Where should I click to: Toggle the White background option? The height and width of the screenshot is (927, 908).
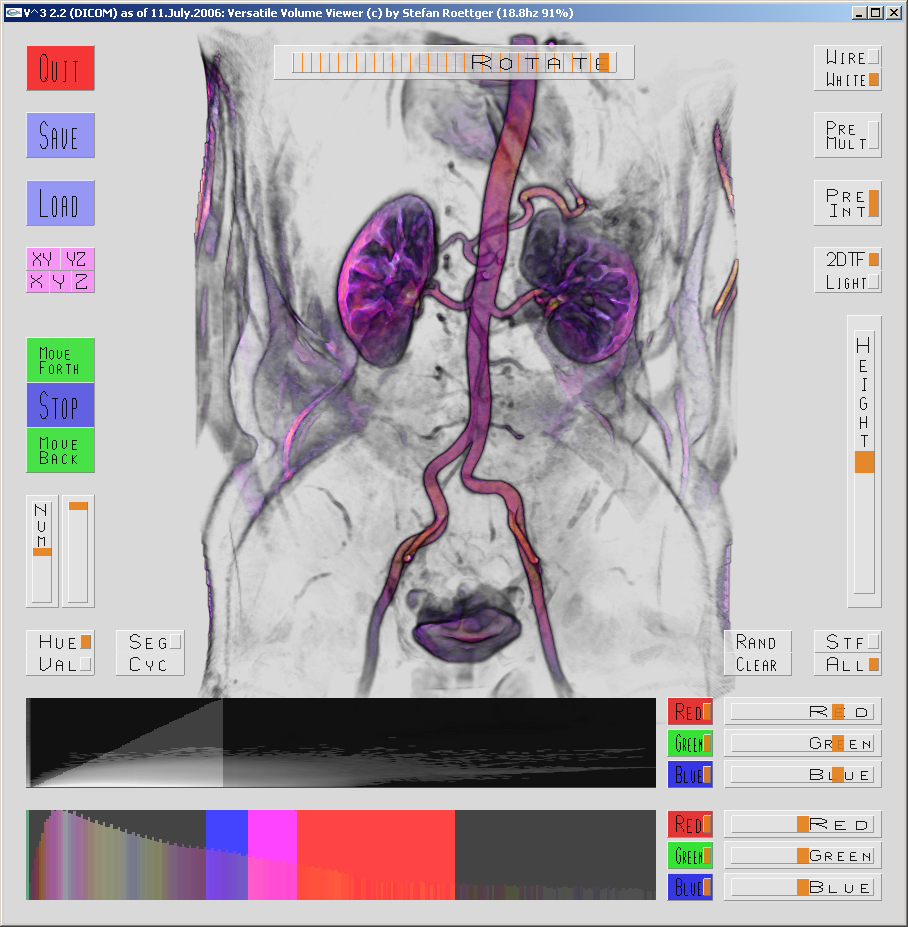[x=847, y=80]
